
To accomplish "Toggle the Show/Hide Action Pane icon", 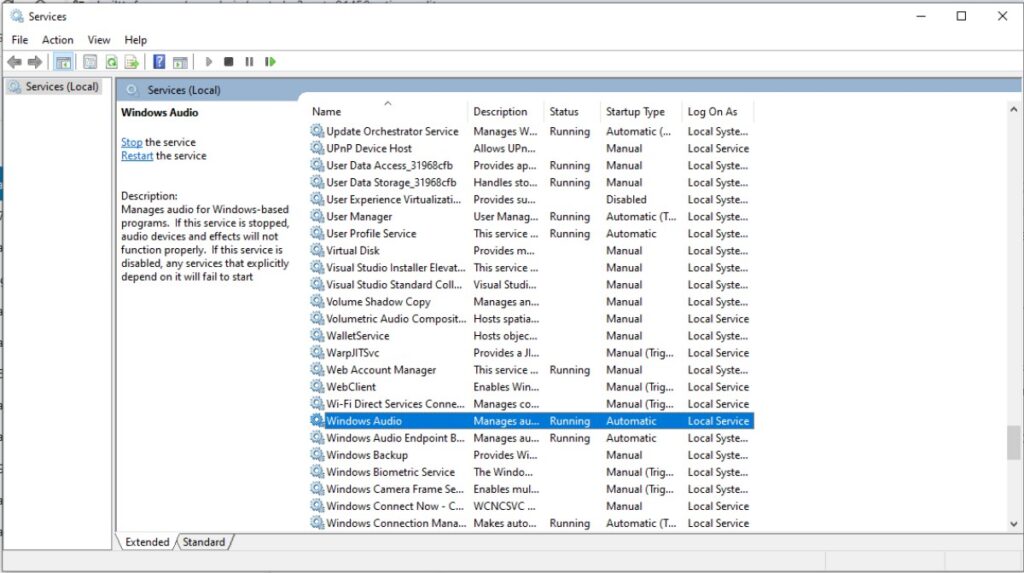I will [180, 62].
